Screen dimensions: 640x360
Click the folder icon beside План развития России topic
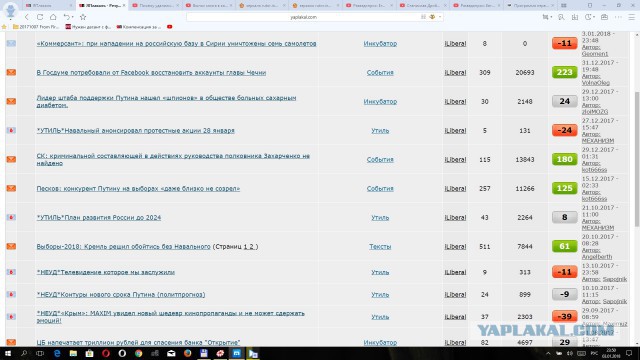click(11, 217)
